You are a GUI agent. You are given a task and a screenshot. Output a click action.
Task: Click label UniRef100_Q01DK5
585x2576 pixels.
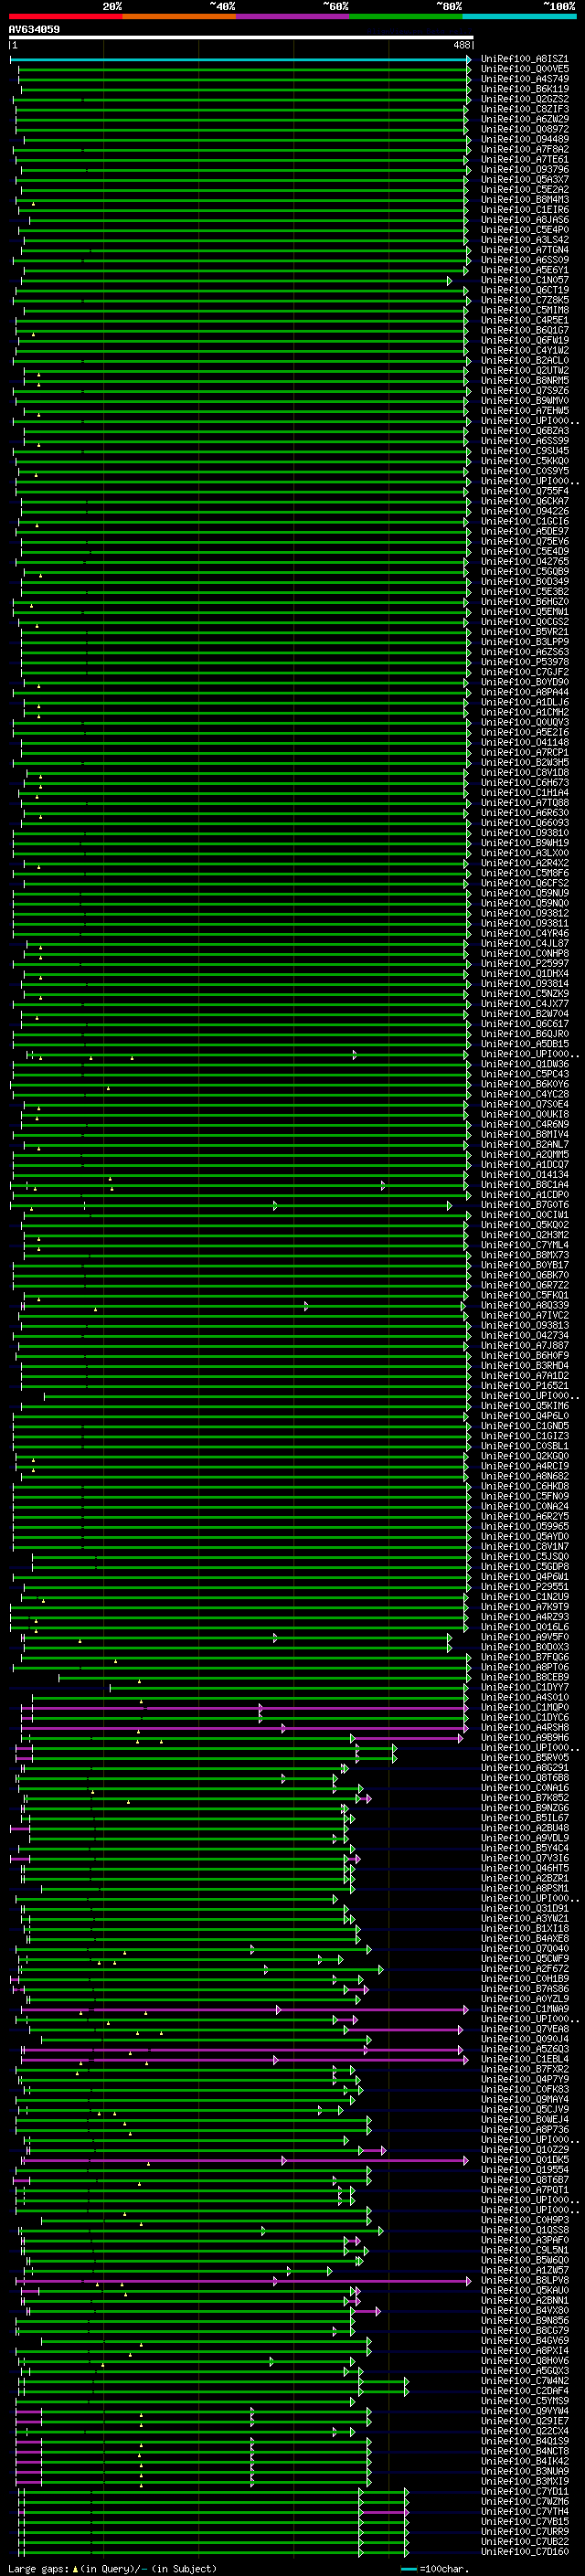[x=525, y=2159]
